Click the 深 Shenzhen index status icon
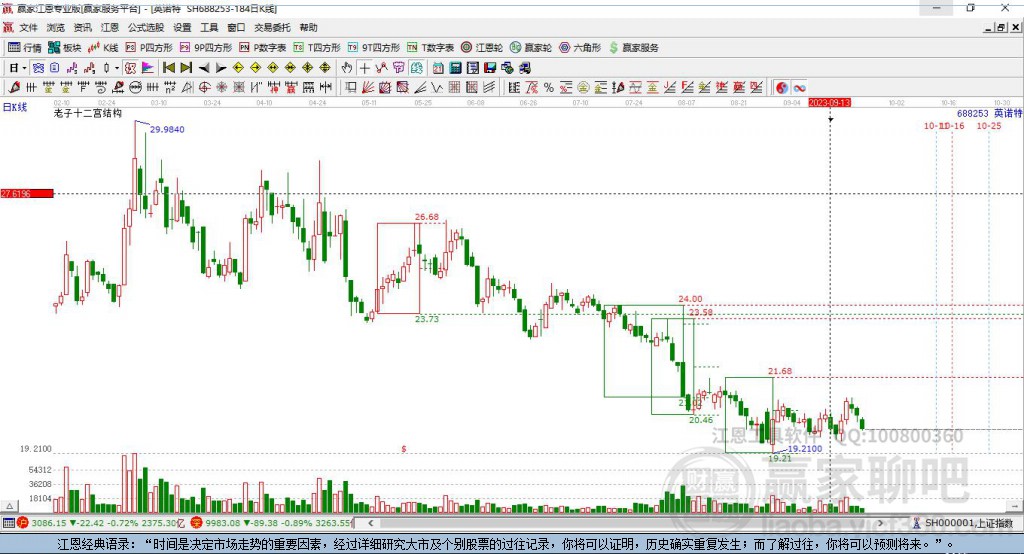This screenshot has width=1024, height=554. (196, 523)
